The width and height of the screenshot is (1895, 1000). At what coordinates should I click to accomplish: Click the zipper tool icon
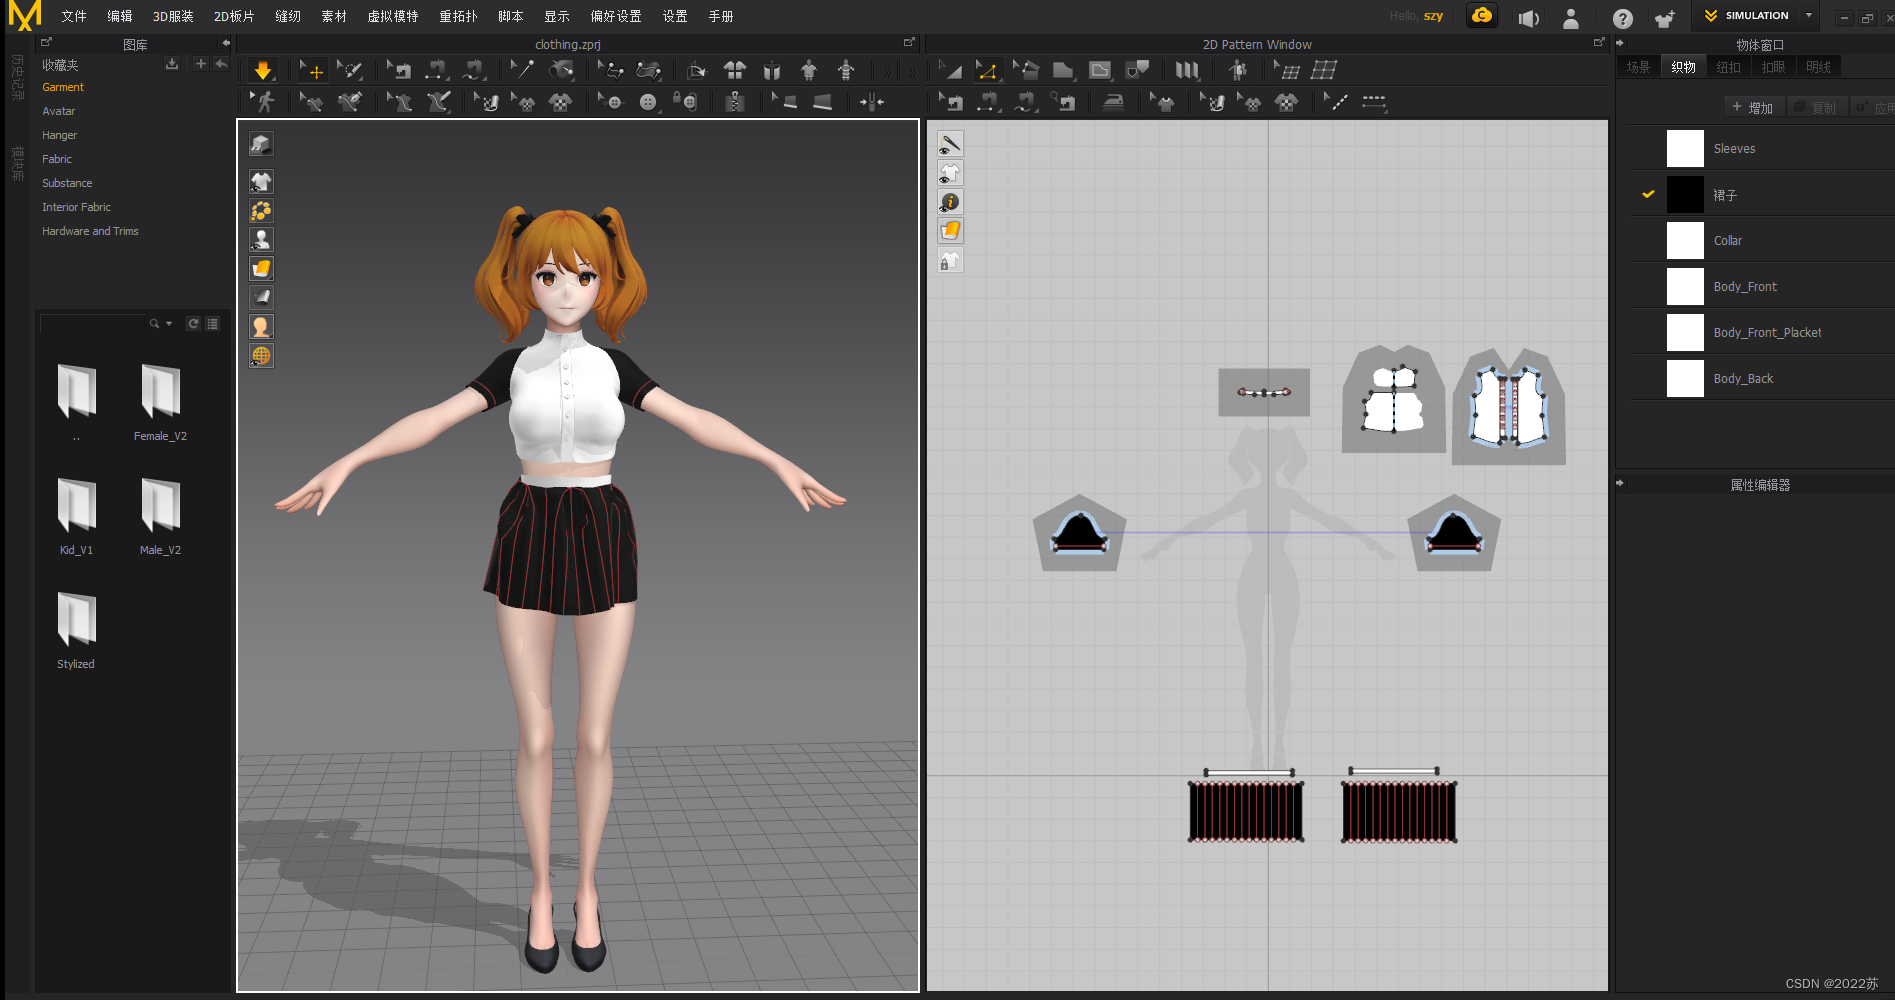click(735, 102)
